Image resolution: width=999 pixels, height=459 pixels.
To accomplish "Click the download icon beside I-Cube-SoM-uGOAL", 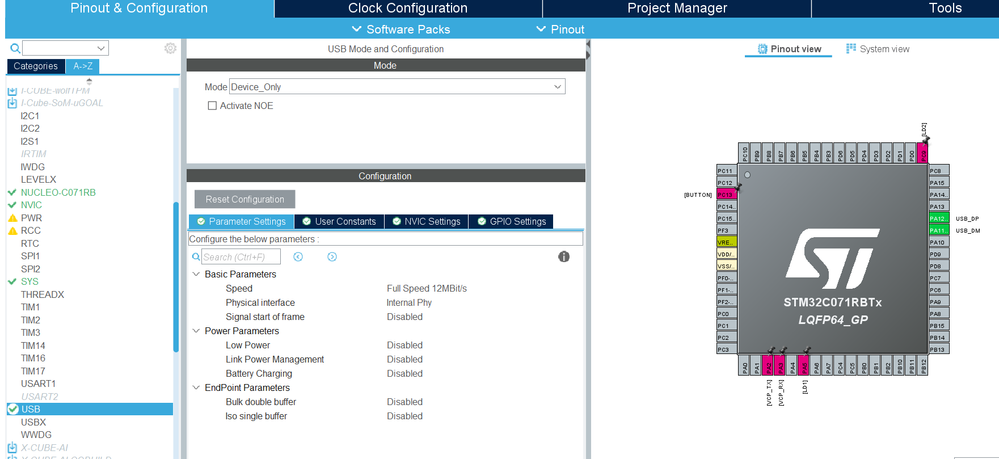I will 11,103.
